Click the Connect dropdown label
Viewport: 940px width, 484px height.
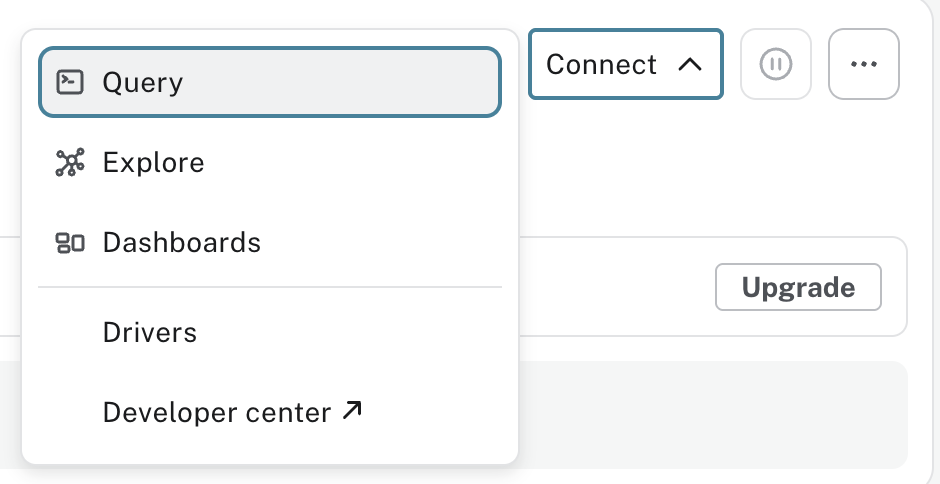tap(601, 65)
